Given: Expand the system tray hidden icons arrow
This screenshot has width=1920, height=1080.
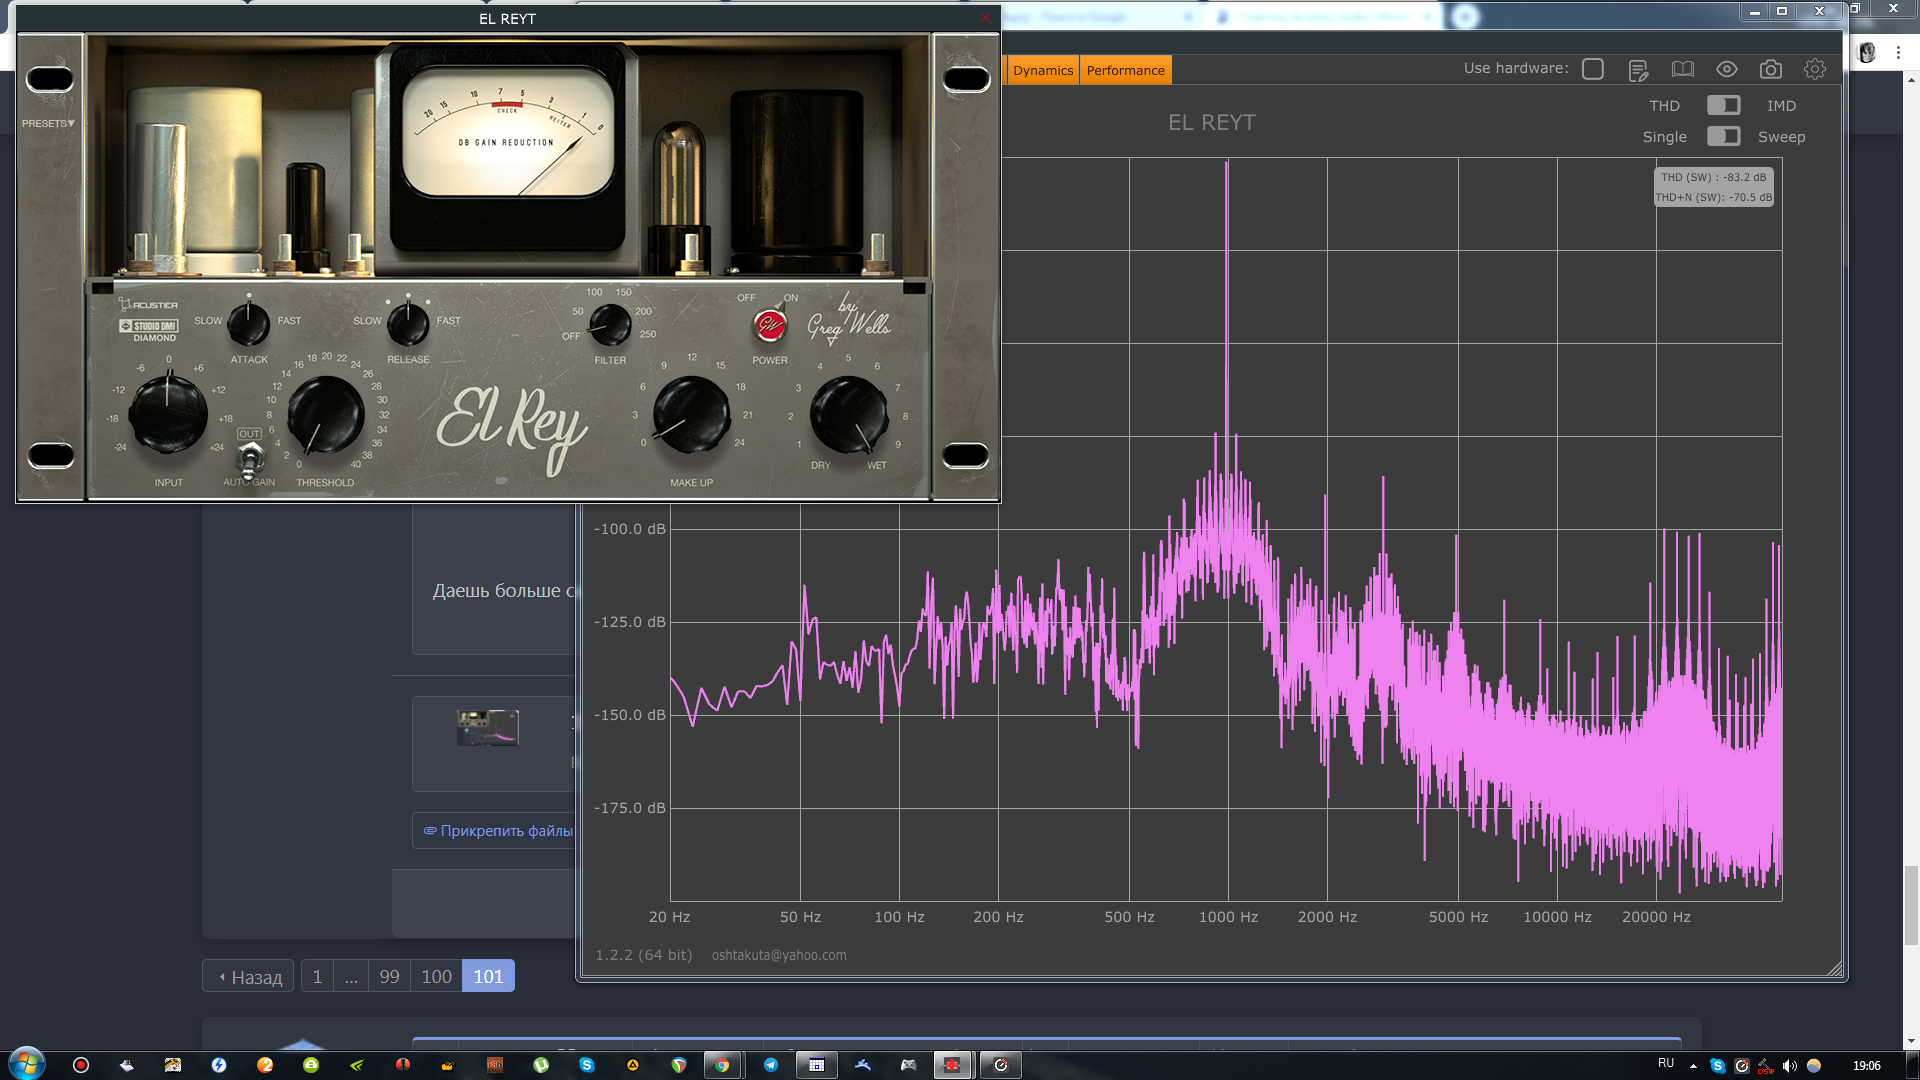Looking at the screenshot, I should click(1693, 1065).
